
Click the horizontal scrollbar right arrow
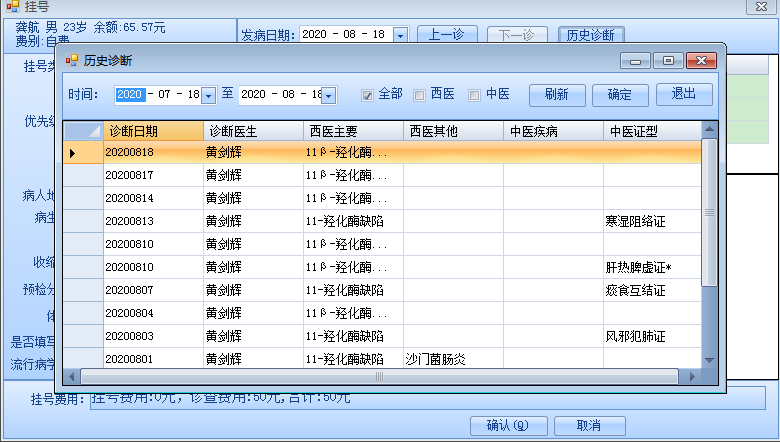(x=692, y=376)
